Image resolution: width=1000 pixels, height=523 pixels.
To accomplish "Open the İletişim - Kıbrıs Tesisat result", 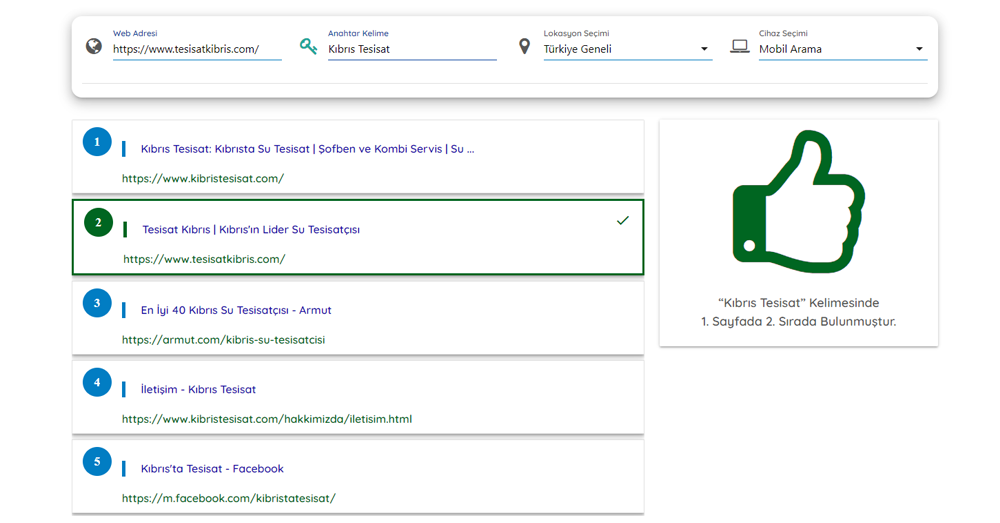I will click(198, 390).
